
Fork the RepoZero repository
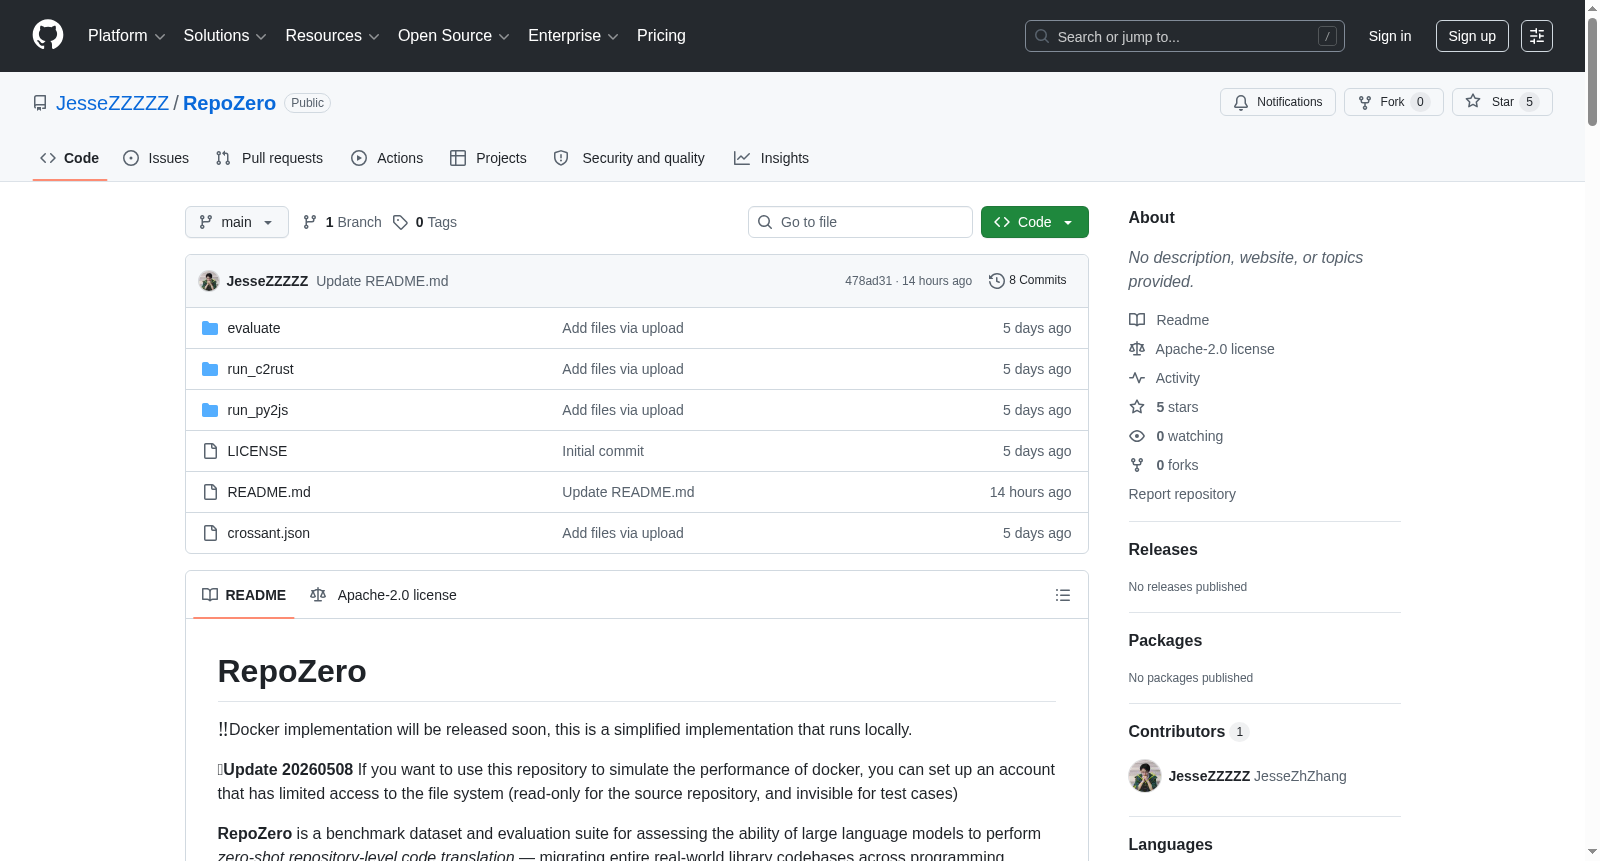(x=1394, y=102)
